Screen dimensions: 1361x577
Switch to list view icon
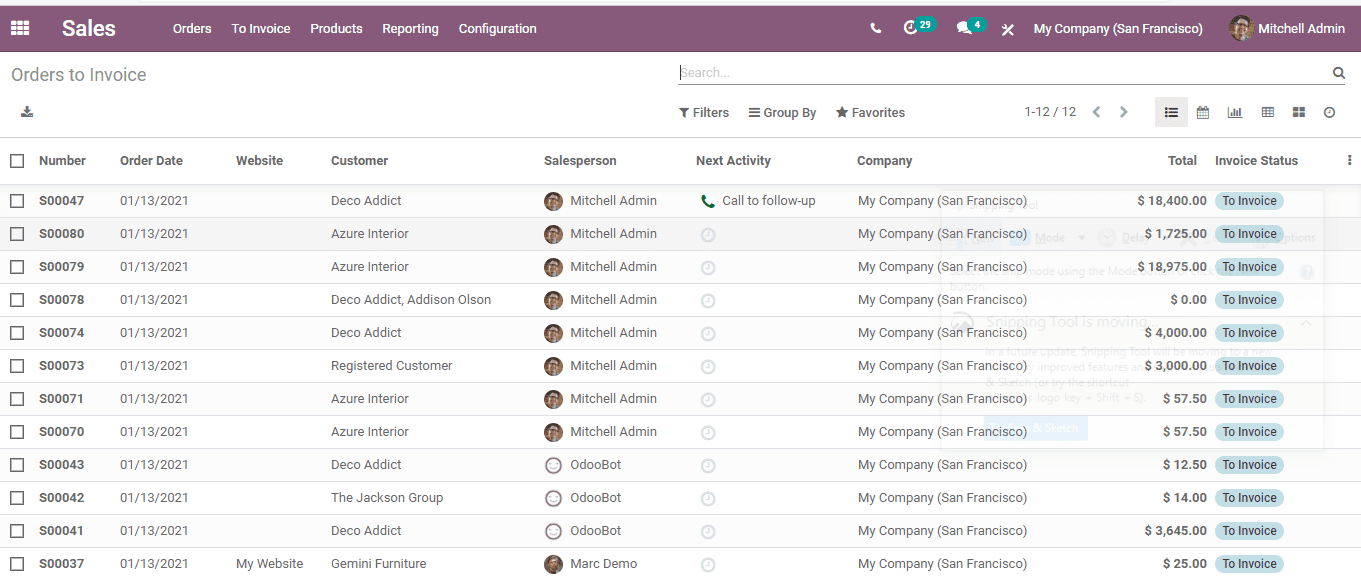pyautogui.click(x=1171, y=112)
